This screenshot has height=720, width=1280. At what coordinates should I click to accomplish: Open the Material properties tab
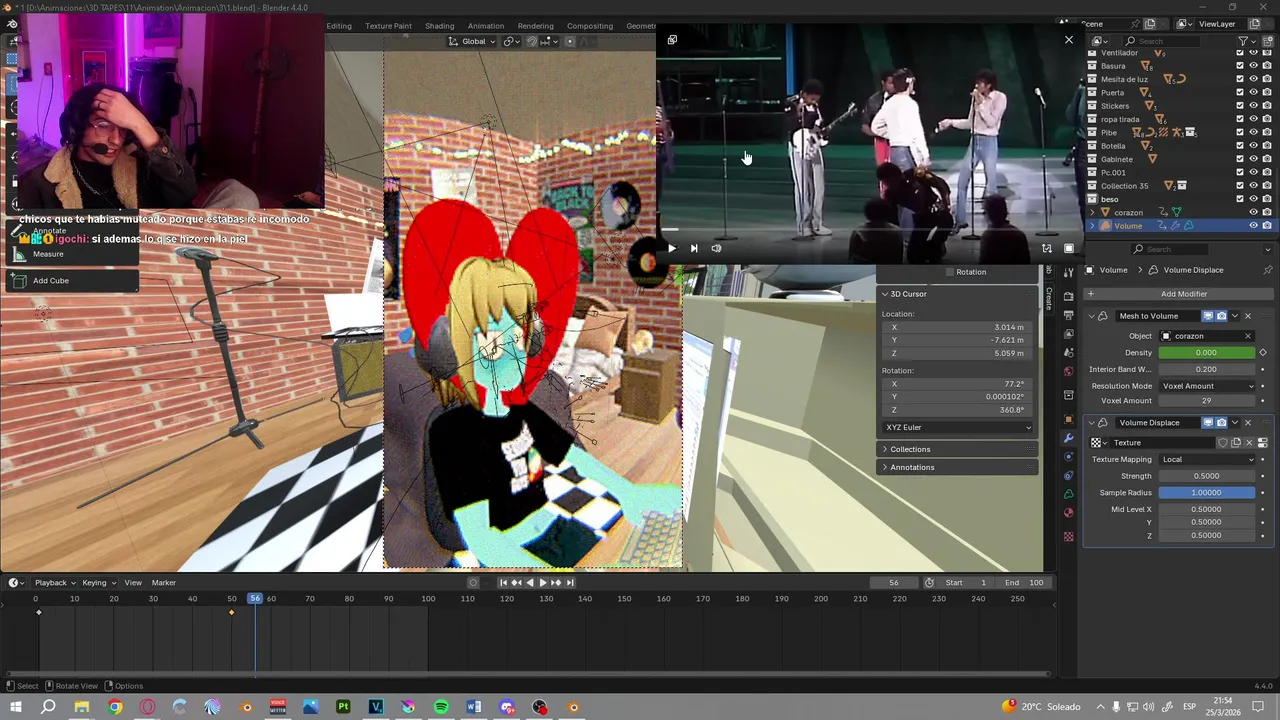pos(1068,513)
